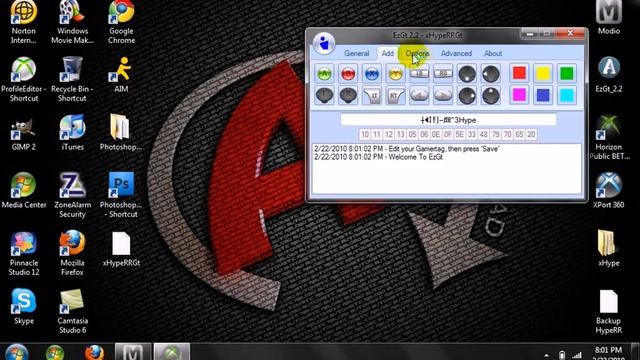Insert the red B button glyph

(x=348, y=74)
